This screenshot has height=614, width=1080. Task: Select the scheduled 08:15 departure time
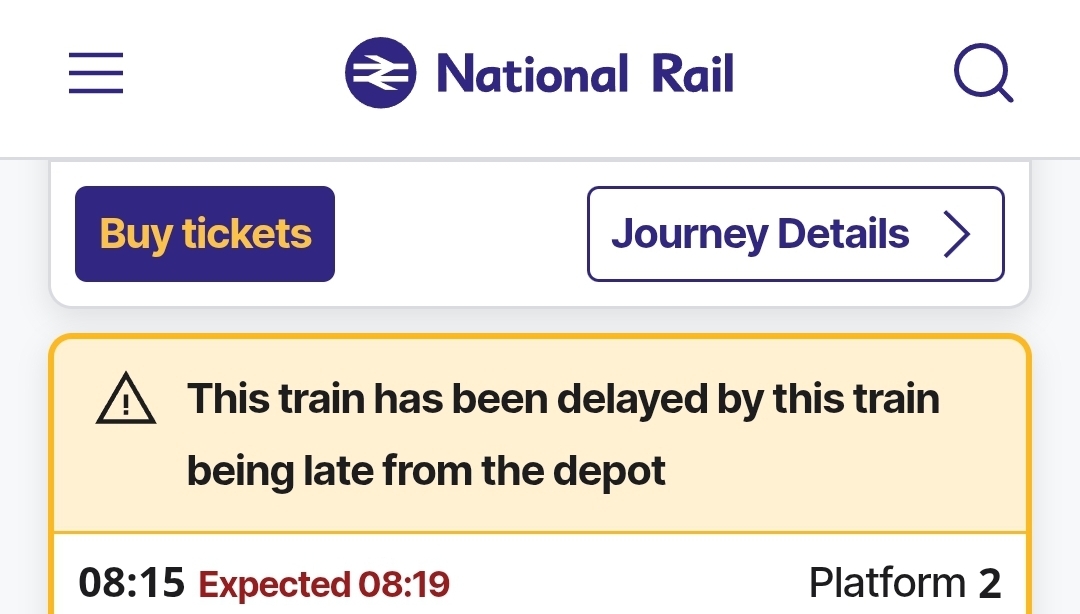(132, 583)
